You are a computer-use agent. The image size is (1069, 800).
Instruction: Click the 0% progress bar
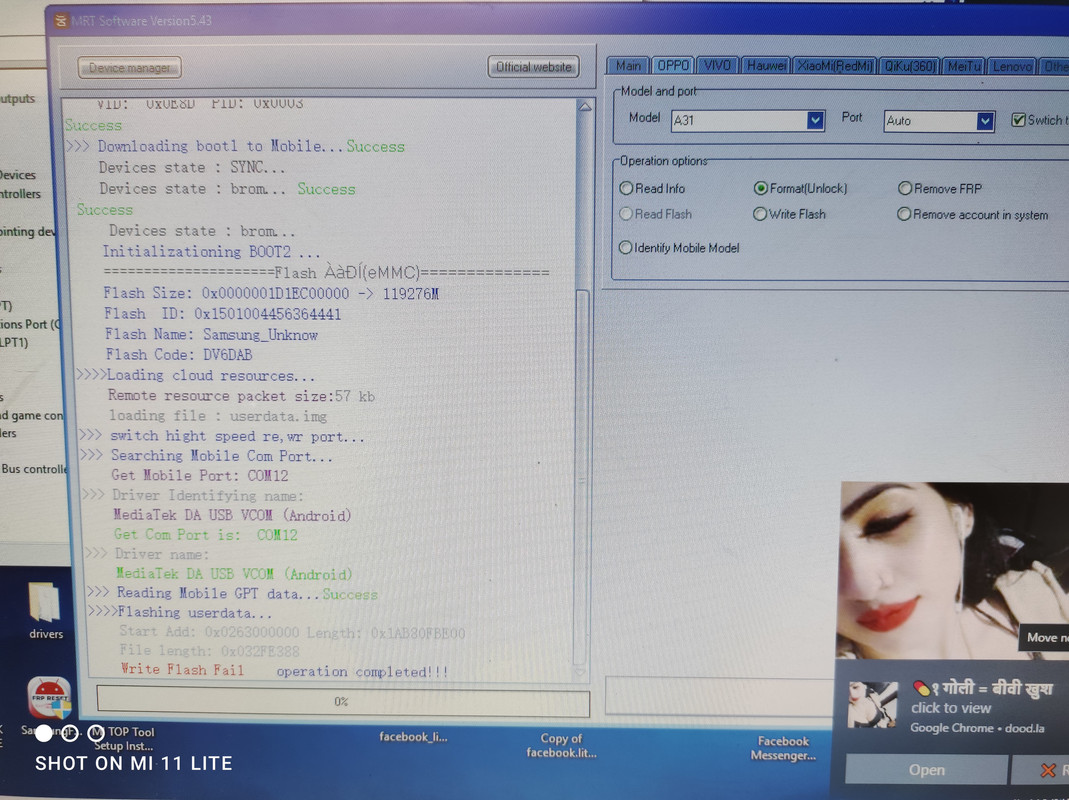(x=343, y=701)
